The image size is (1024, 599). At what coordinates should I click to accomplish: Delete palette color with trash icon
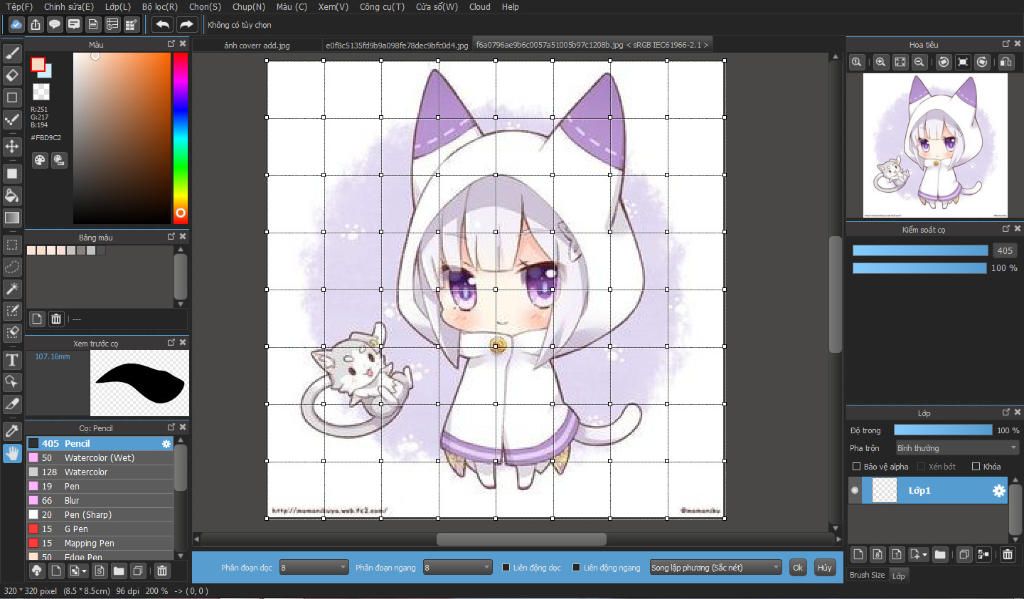click(x=56, y=319)
